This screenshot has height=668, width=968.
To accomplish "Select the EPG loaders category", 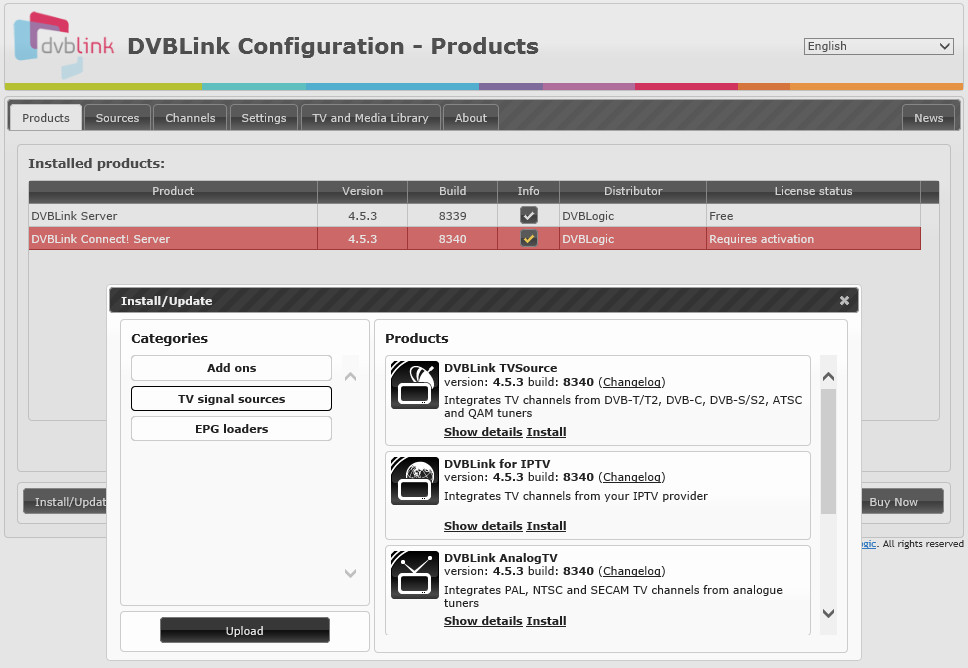I will [x=232, y=428].
